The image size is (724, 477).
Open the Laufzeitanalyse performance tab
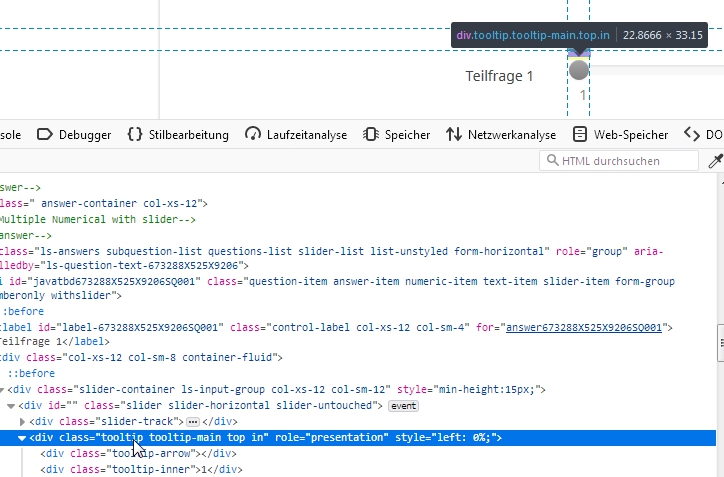305,135
